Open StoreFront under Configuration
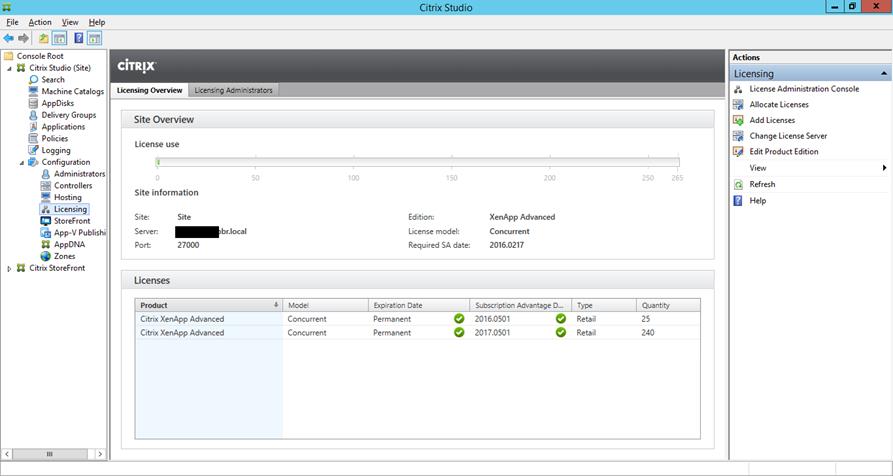 pyautogui.click(x=72, y=221)
